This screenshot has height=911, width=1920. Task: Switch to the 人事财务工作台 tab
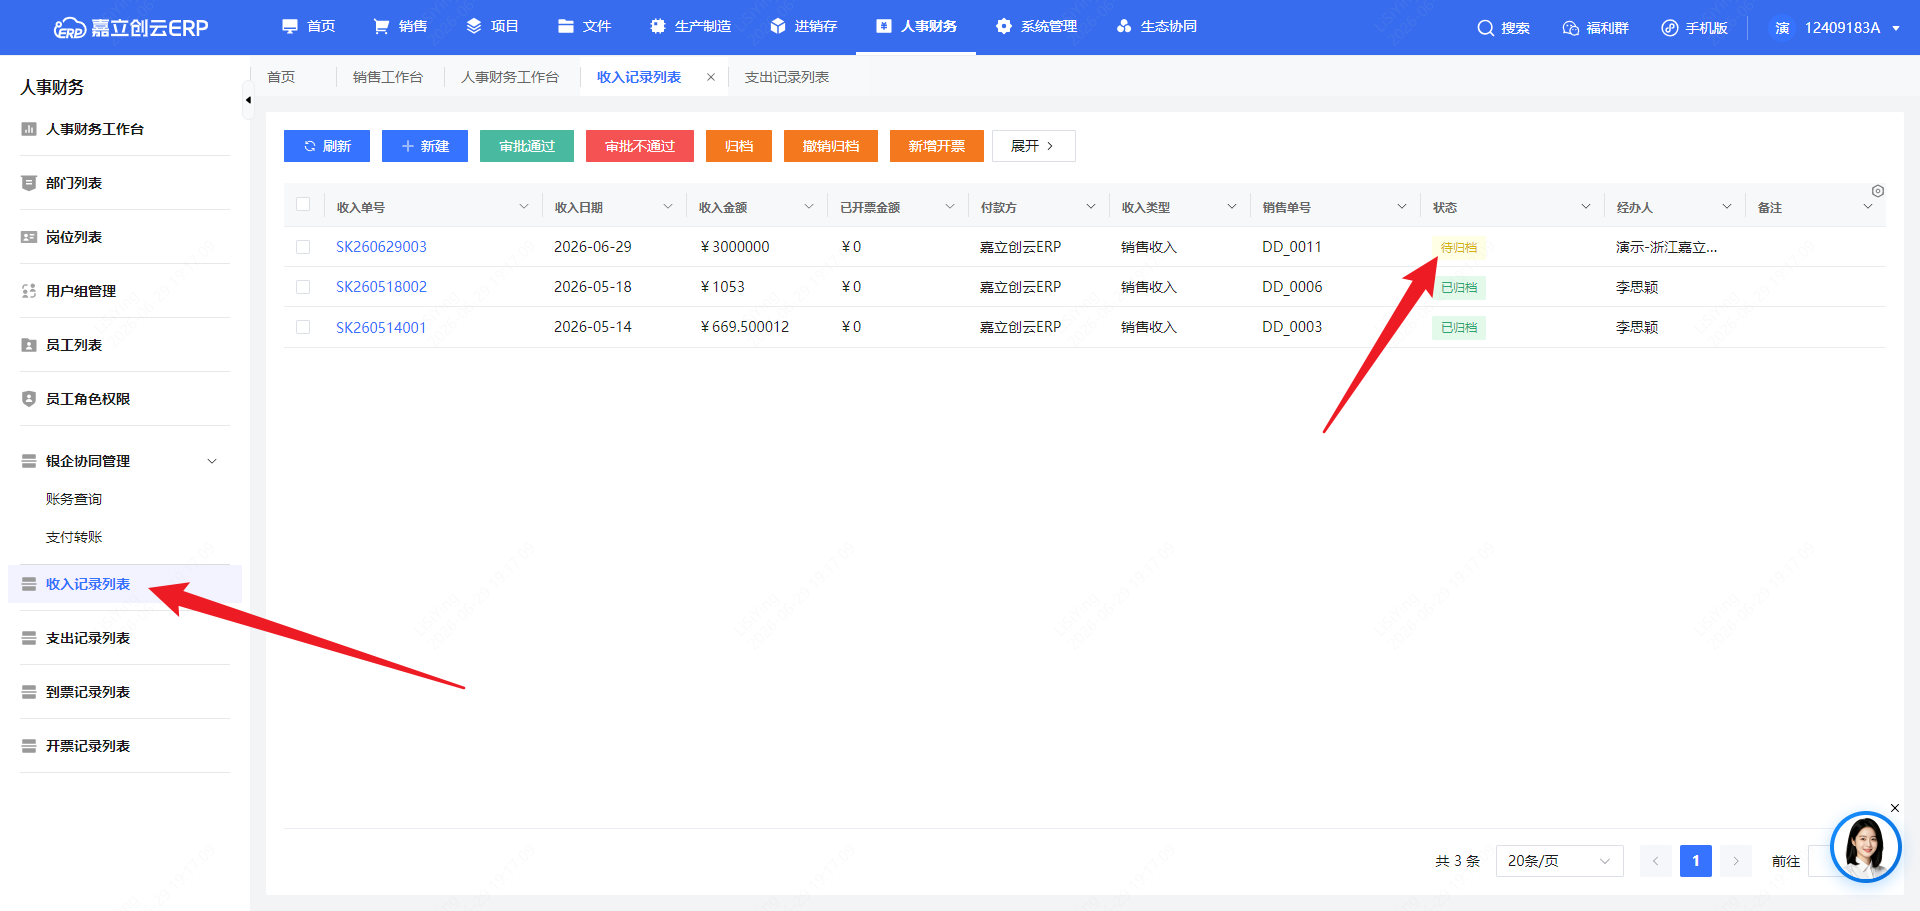click(x=510, y=77)
